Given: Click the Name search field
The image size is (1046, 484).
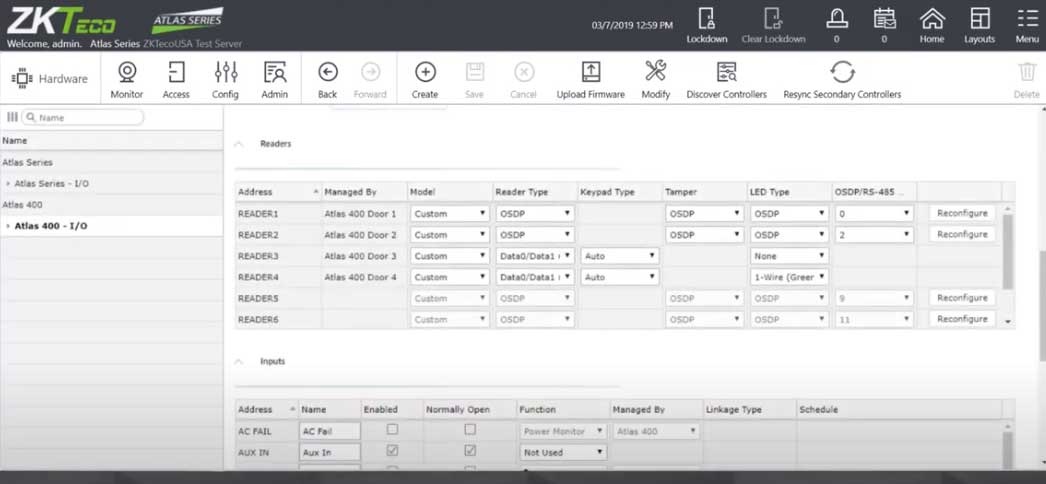Looking at the screenshot, I should click(85, 117).
